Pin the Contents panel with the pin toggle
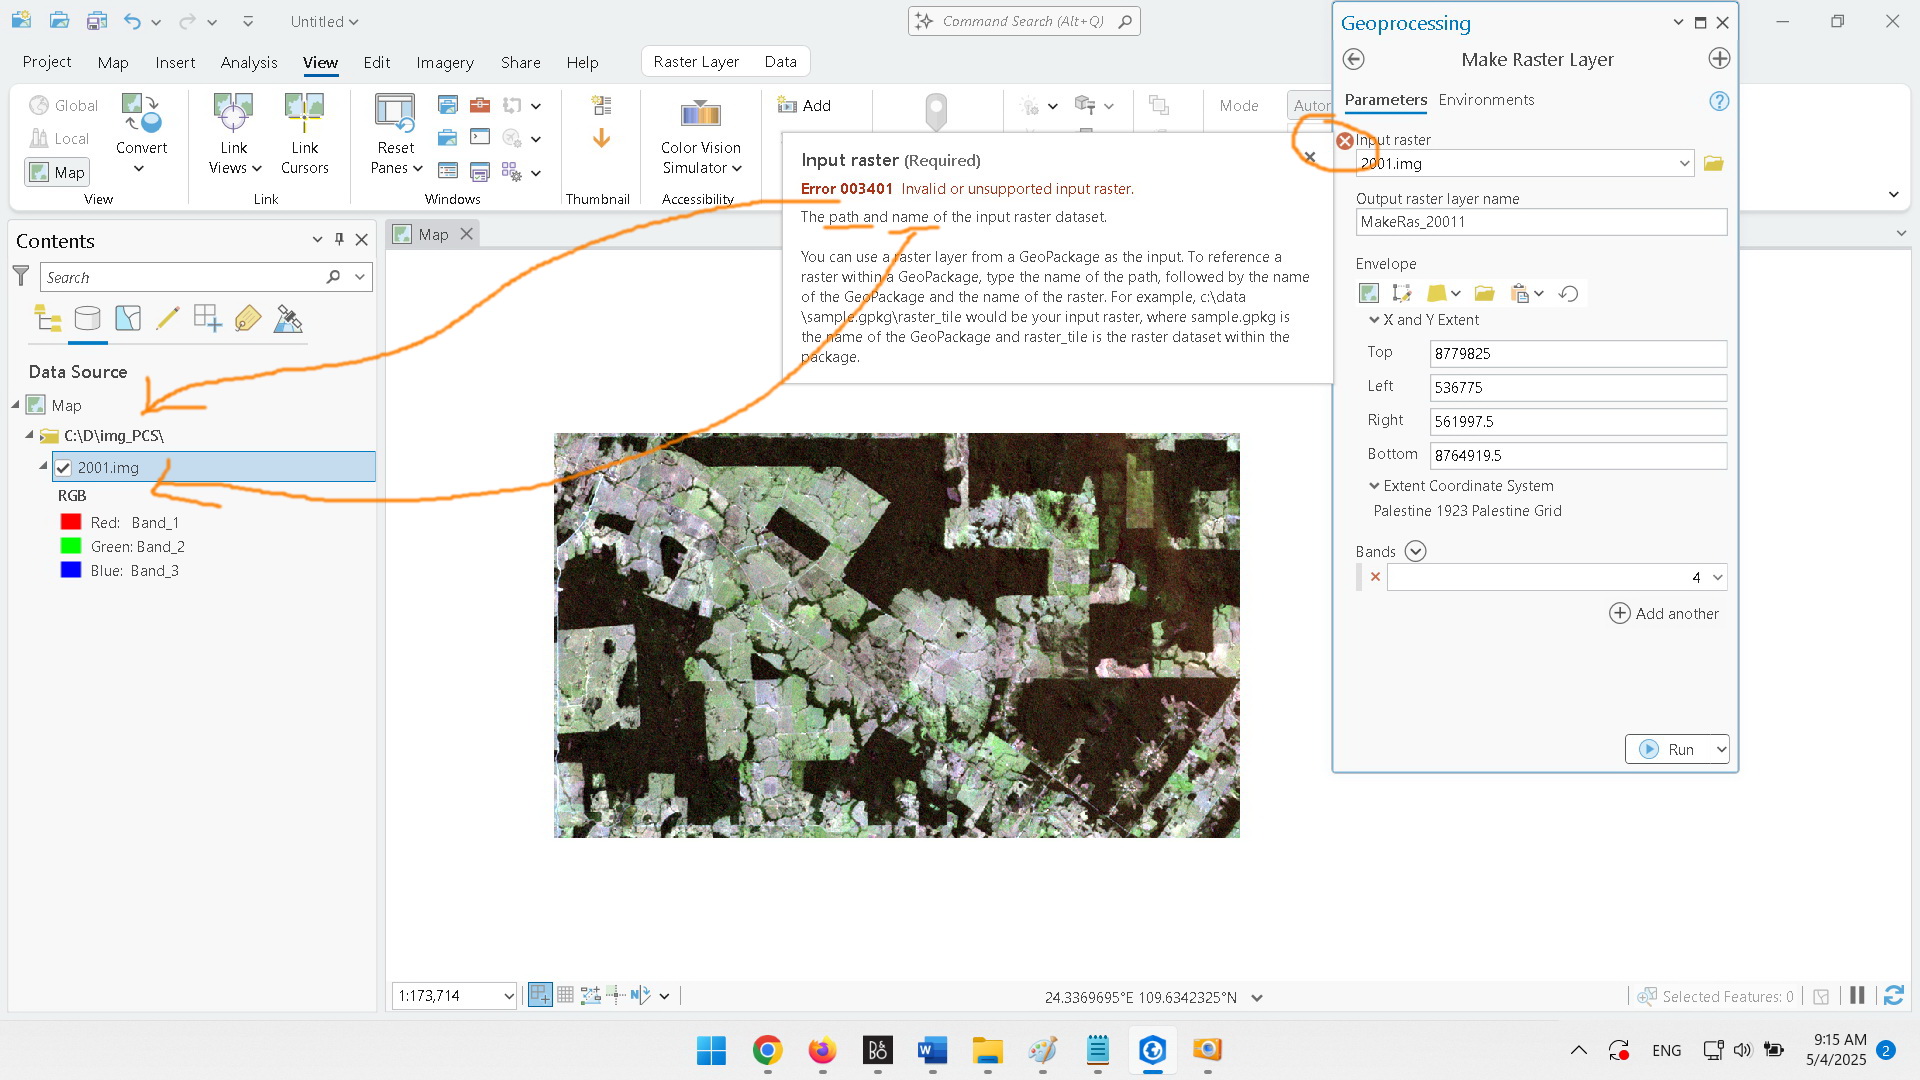 pos(339,239)
